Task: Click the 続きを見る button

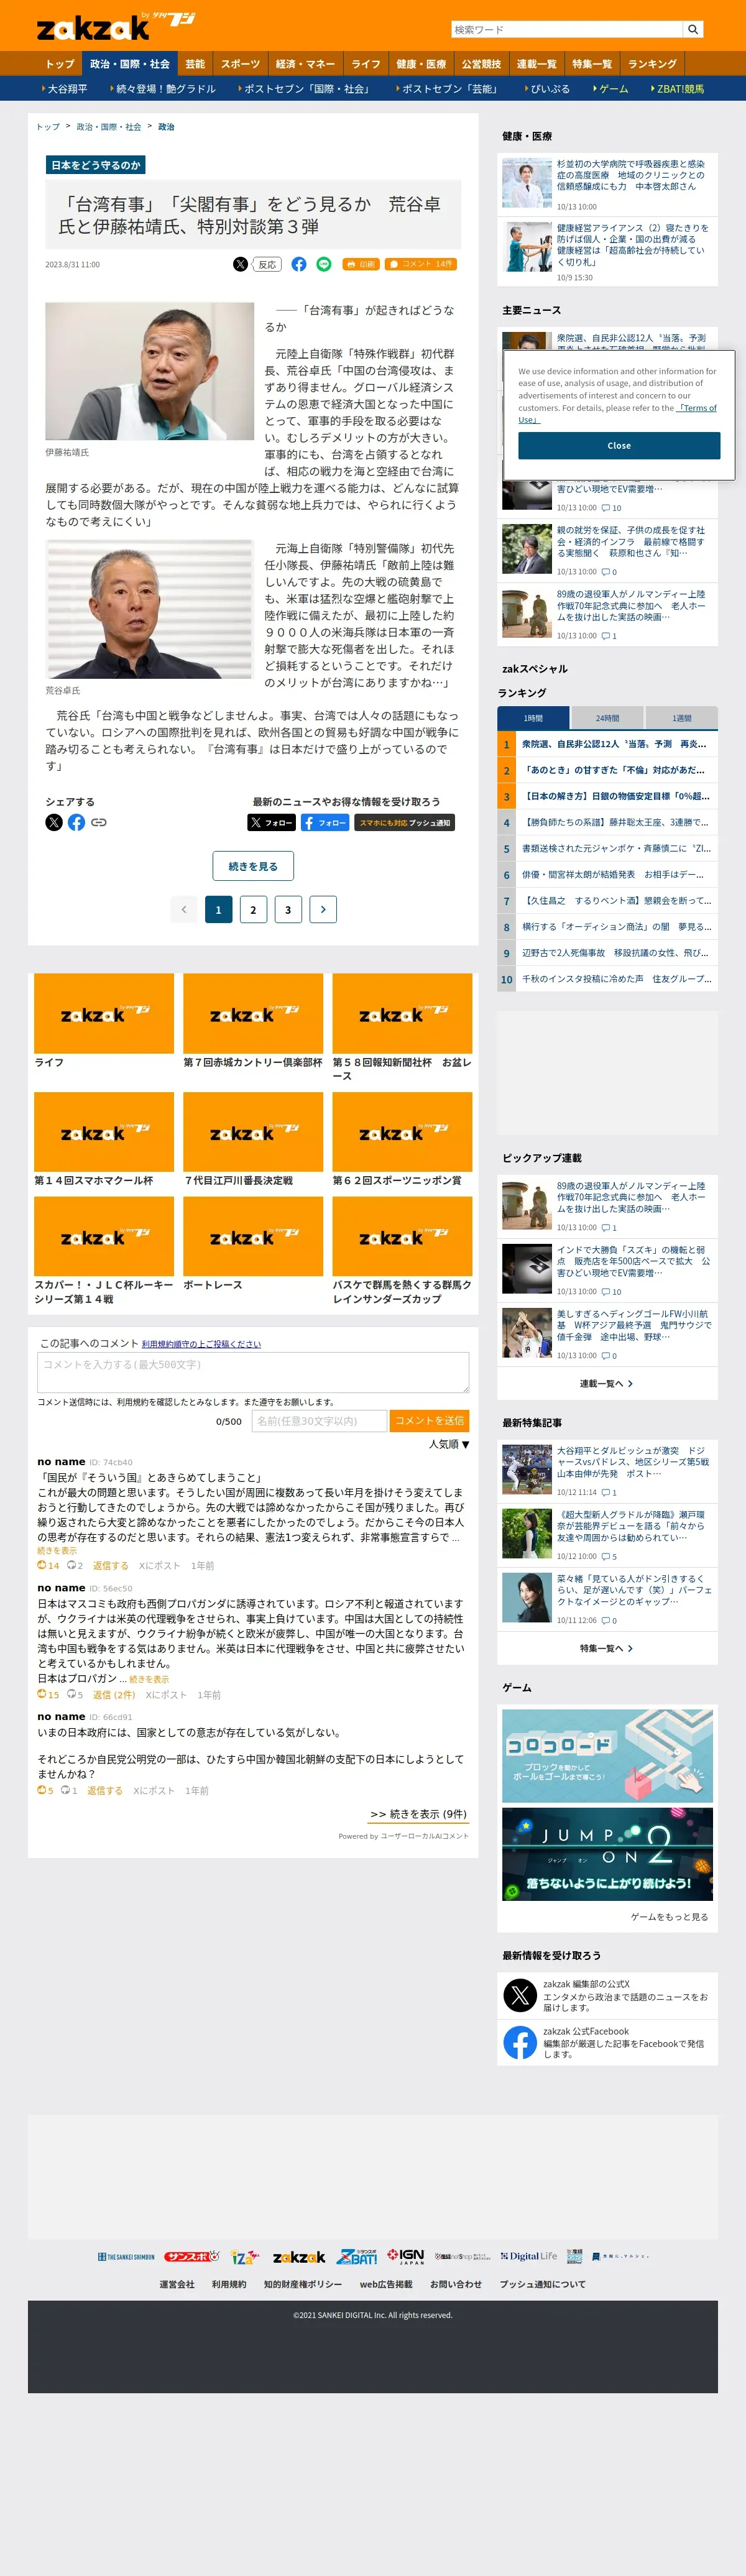Action: pyautogui.click(x=253, y=866)
